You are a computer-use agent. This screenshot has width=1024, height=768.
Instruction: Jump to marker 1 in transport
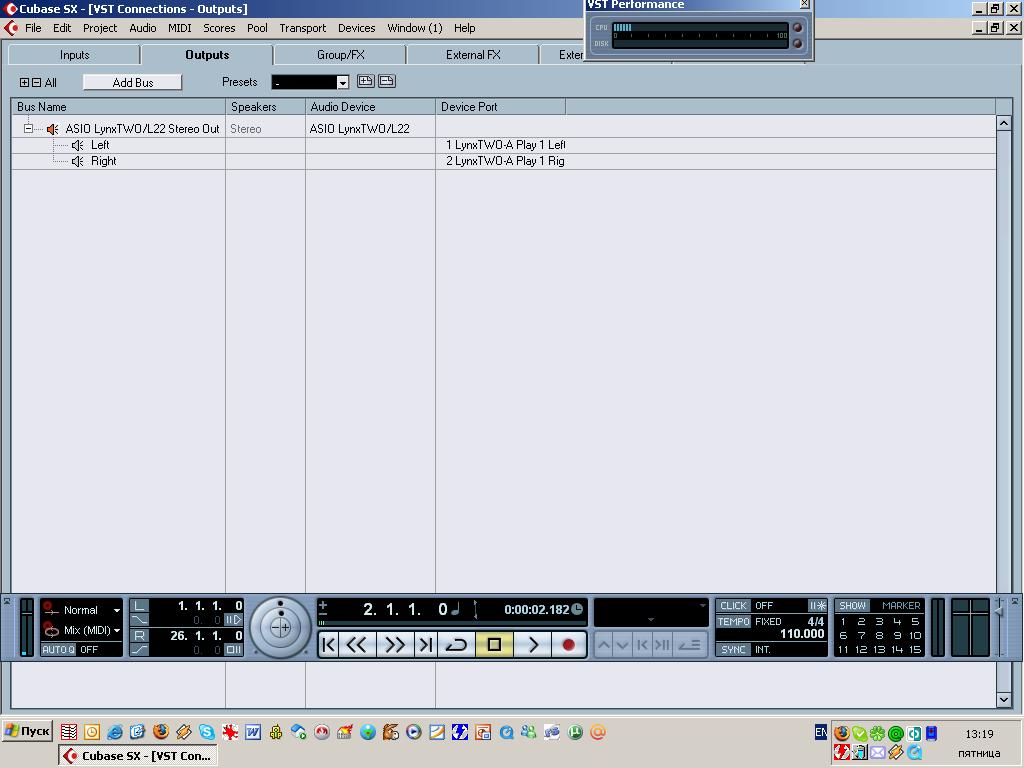[x=843, y=622]
